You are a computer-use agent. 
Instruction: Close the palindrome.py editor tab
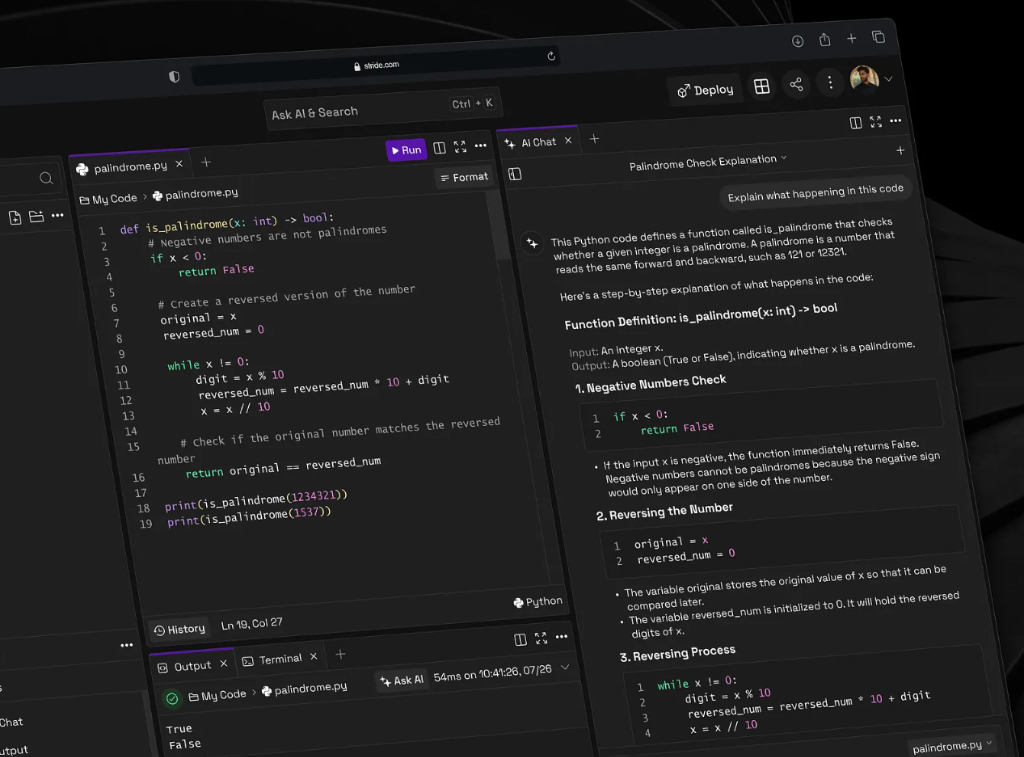point(179,164)
